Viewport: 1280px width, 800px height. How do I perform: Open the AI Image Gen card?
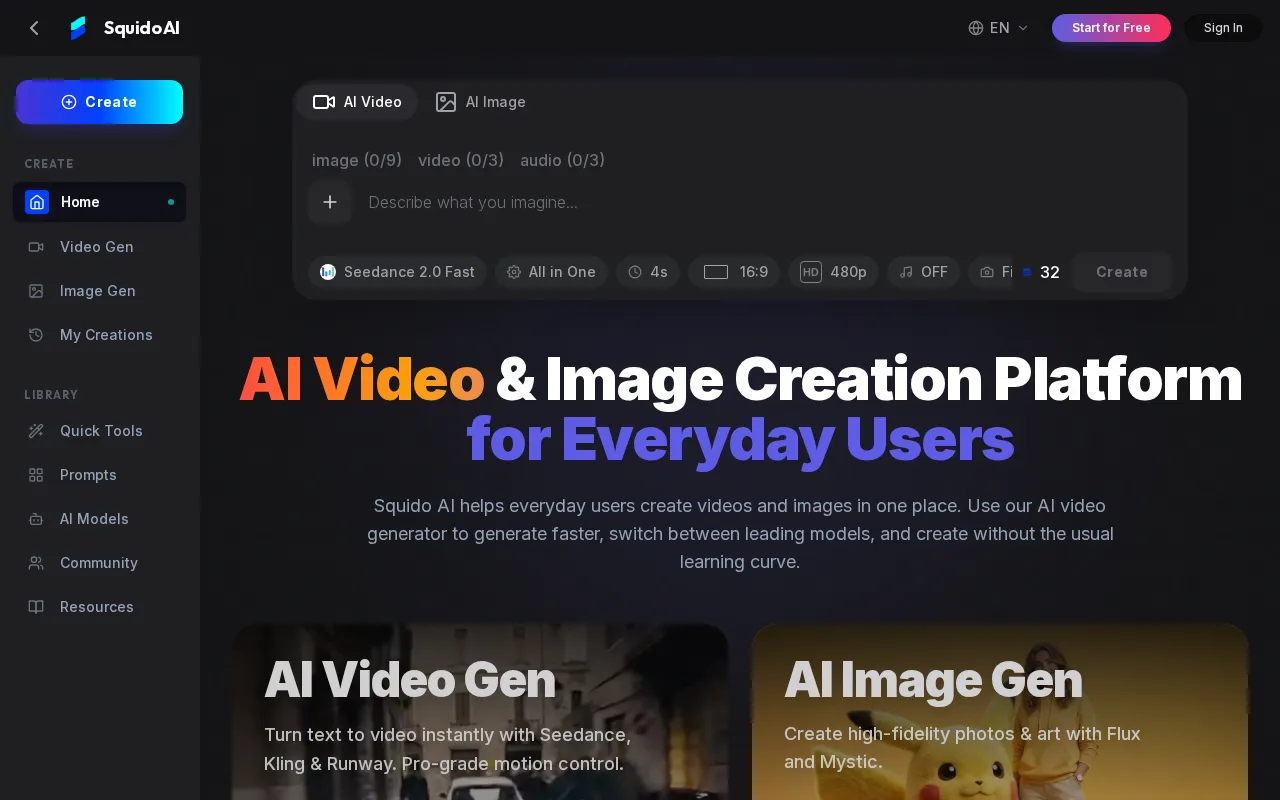[x=1000, y=712]
